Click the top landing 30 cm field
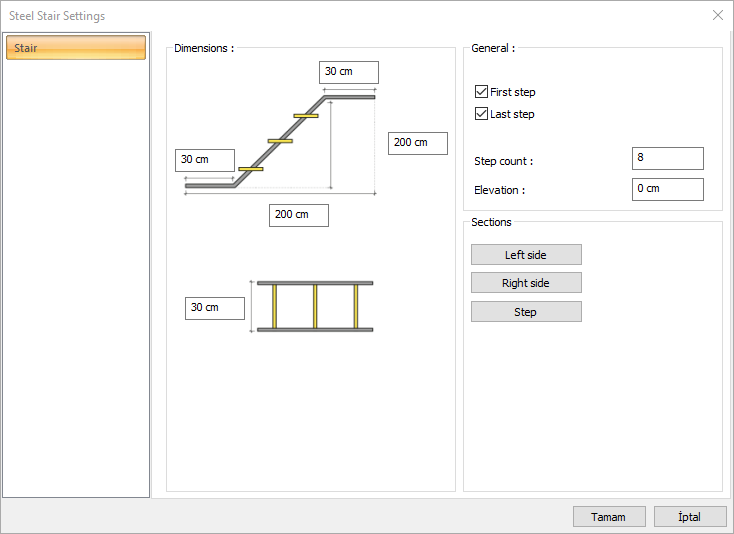Viewport: 734px width, 534px height. tap(349, 72)
